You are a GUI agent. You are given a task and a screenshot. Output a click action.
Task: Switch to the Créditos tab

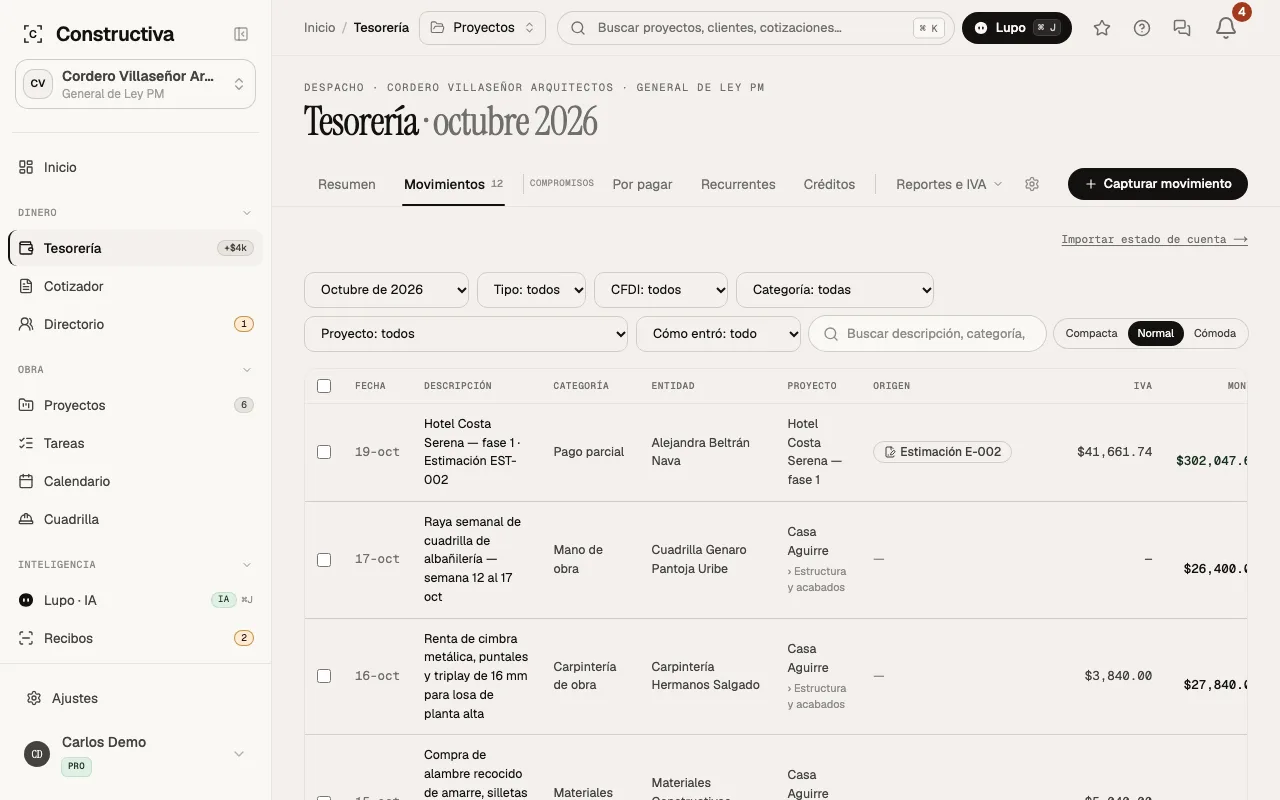click(829, 185)
